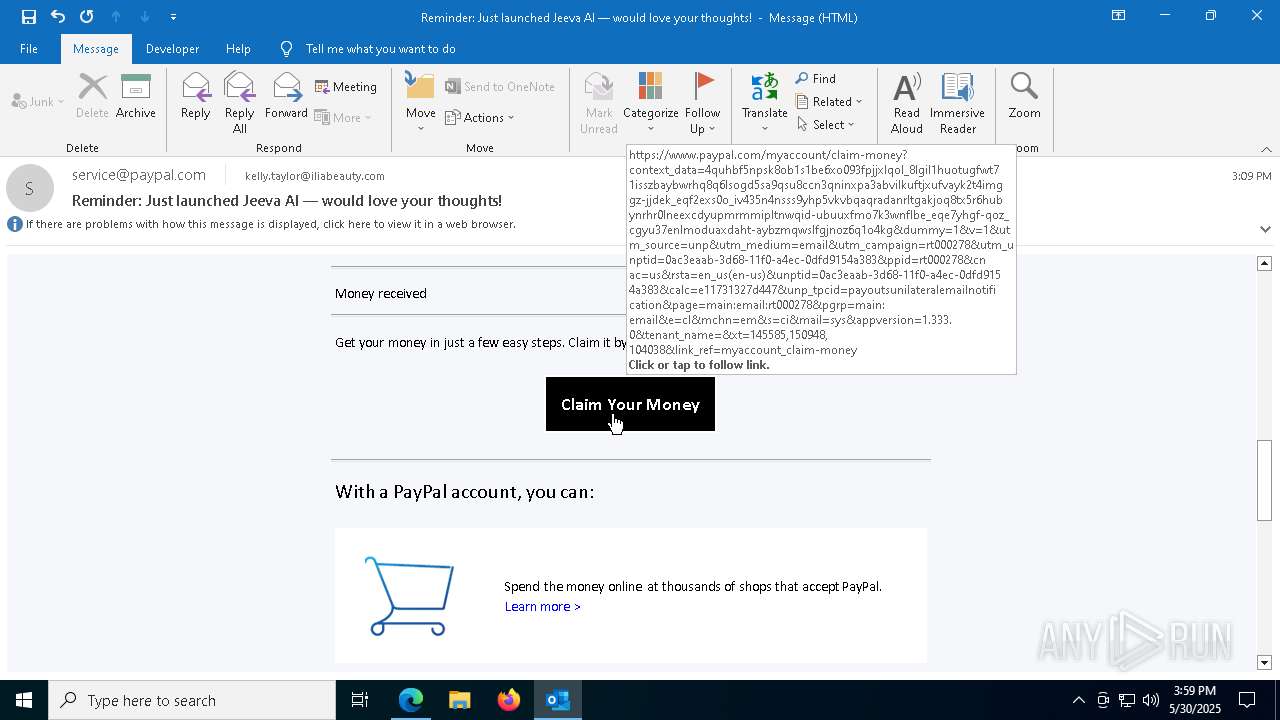Launch Firefox from the taskbar
Image resolution: width=1280 pixels, height=720 pixels.
click(x=509, y=700)
